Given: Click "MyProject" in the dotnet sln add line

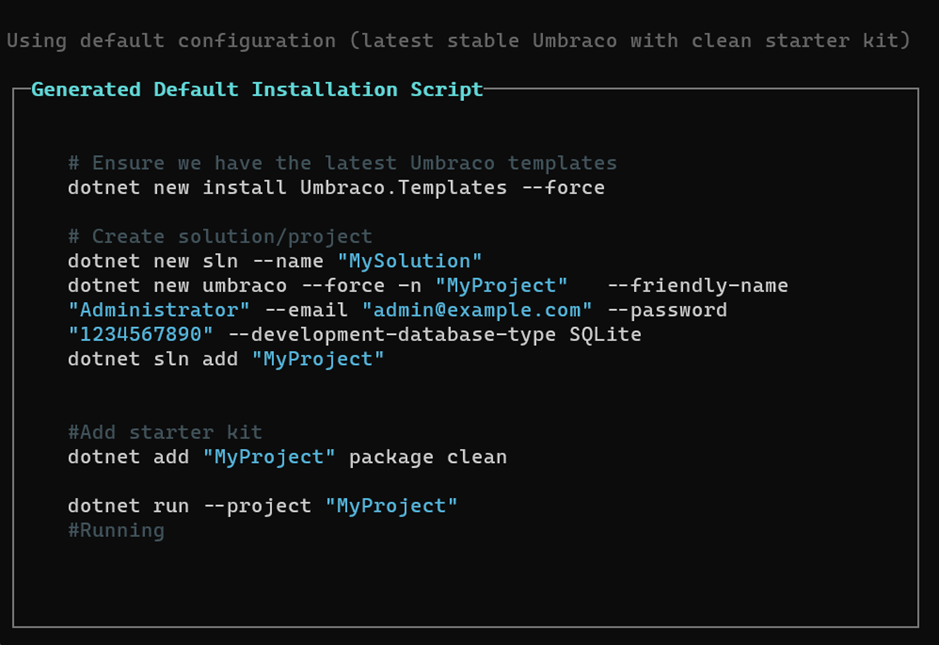Looking at the screenshot, I should point(318,359).
